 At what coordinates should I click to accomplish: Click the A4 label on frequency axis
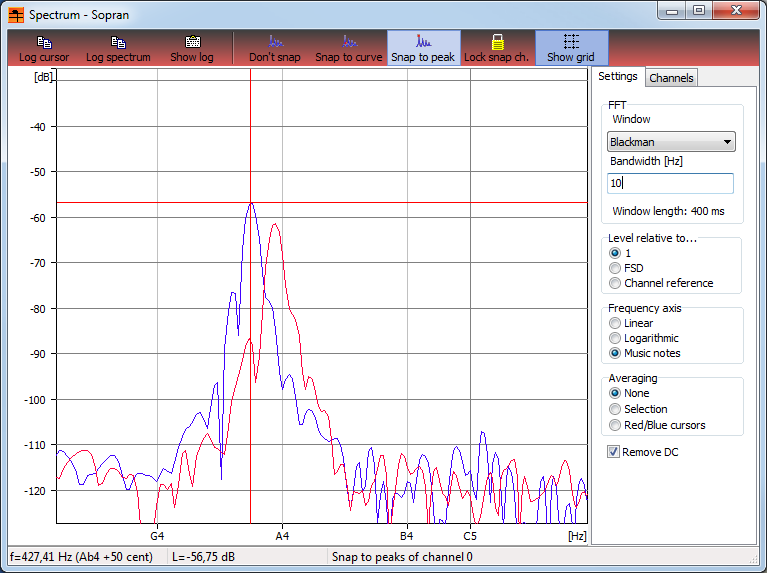pyautogui.click(x=282, y=536)
